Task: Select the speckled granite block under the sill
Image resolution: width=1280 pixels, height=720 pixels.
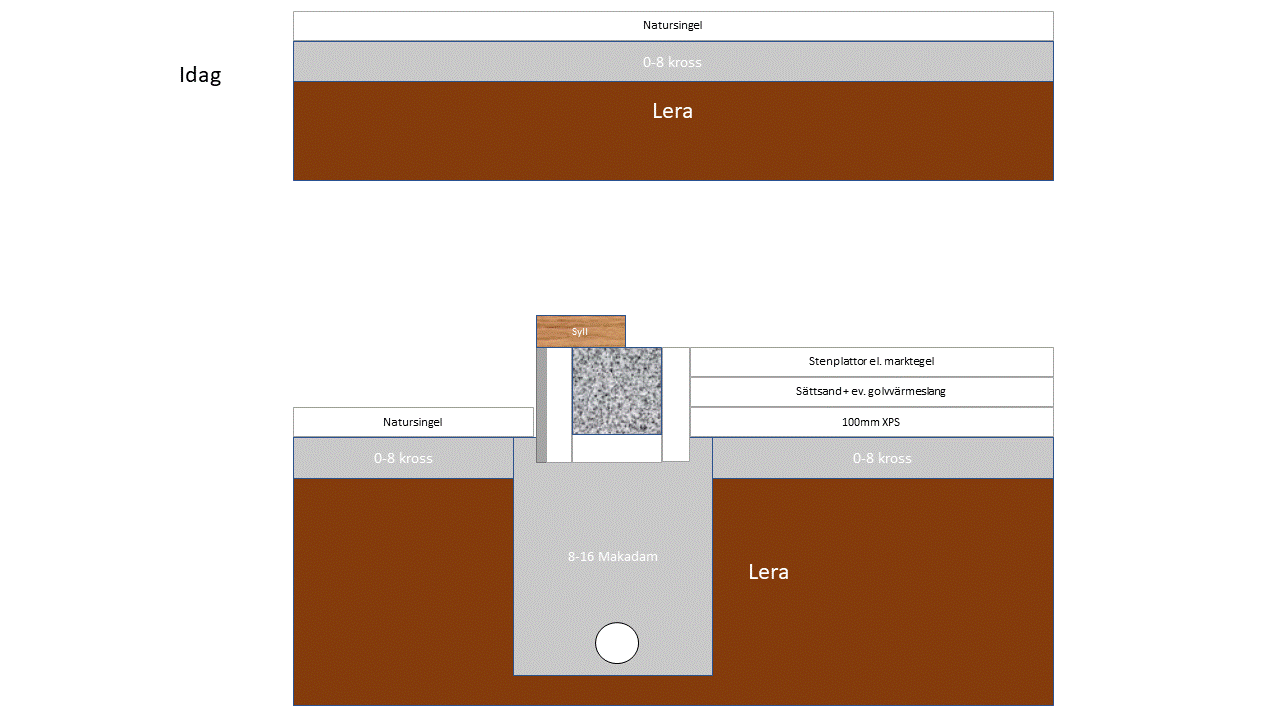Action: pos(617,391)
